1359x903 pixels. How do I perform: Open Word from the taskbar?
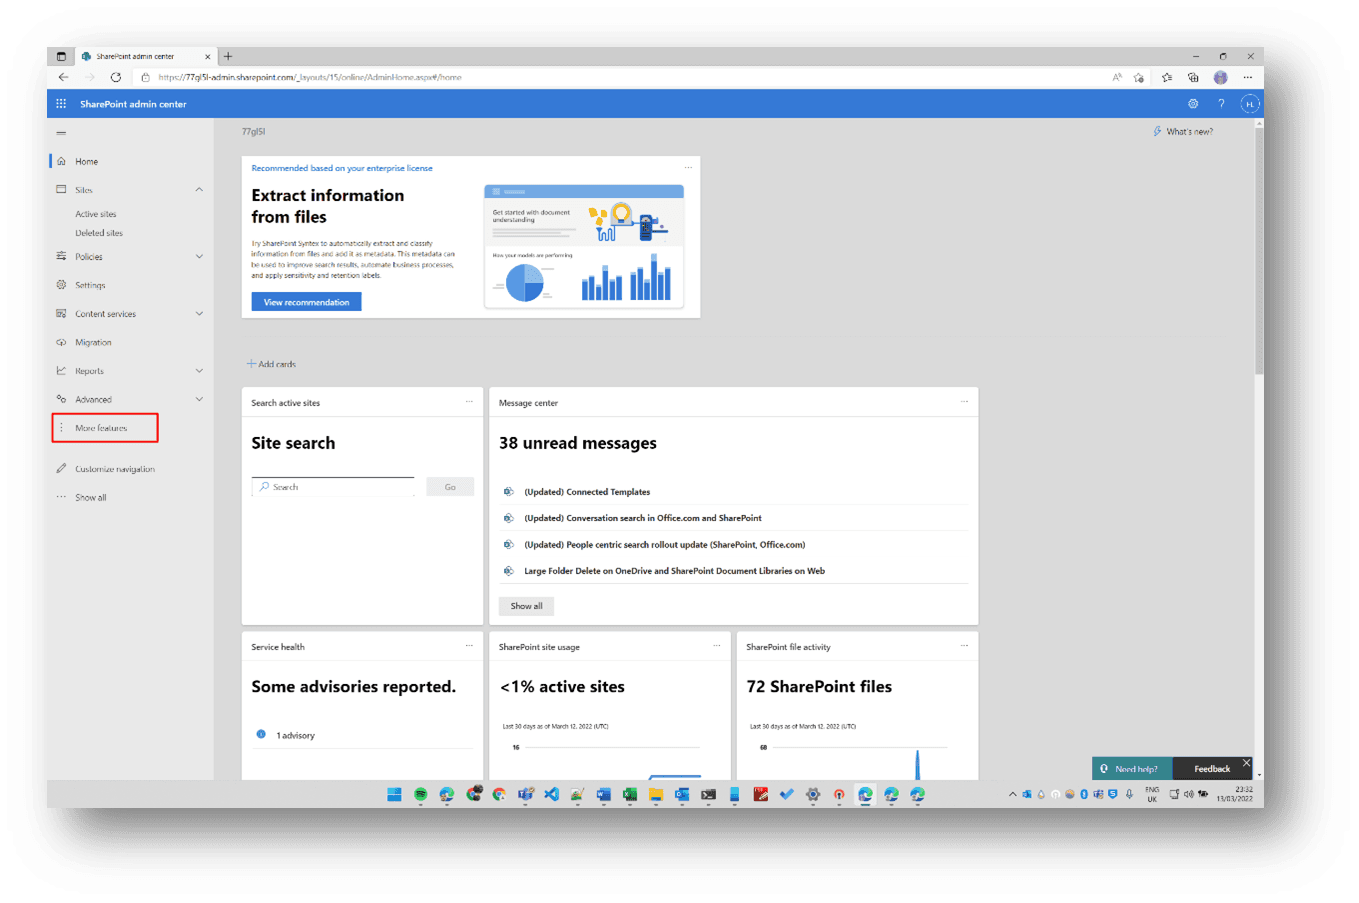point(603,794)
